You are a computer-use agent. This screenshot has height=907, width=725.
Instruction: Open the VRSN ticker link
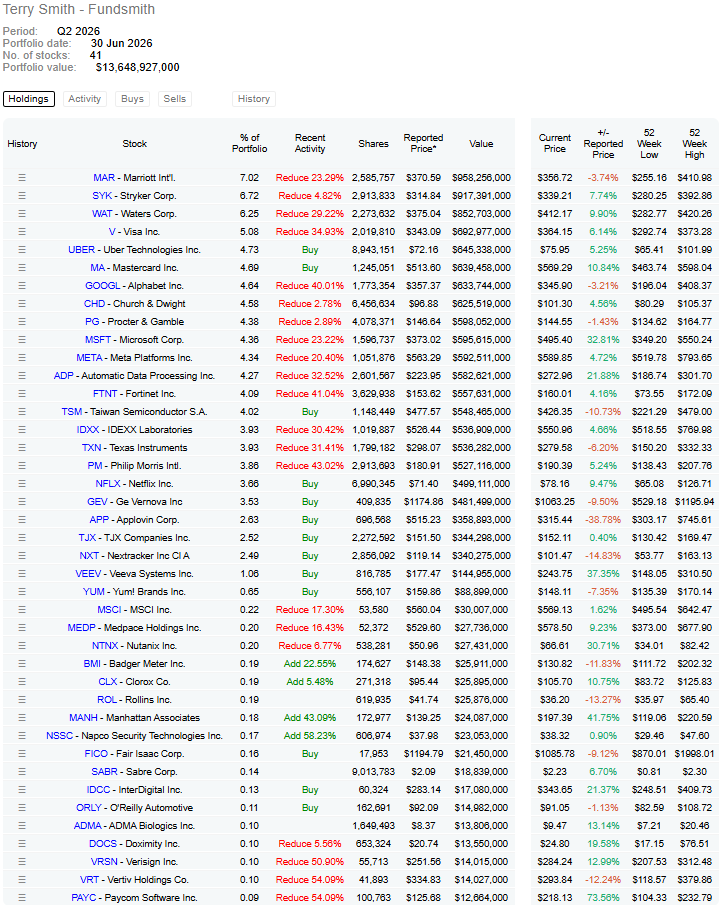point(104,861)
